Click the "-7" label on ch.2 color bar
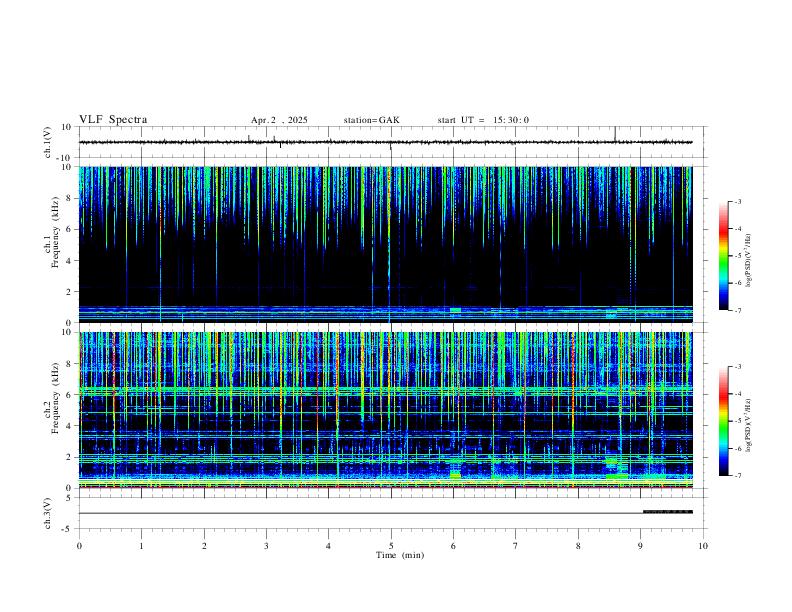The width and height of the screenshot is (792, 612). [737, 476]
